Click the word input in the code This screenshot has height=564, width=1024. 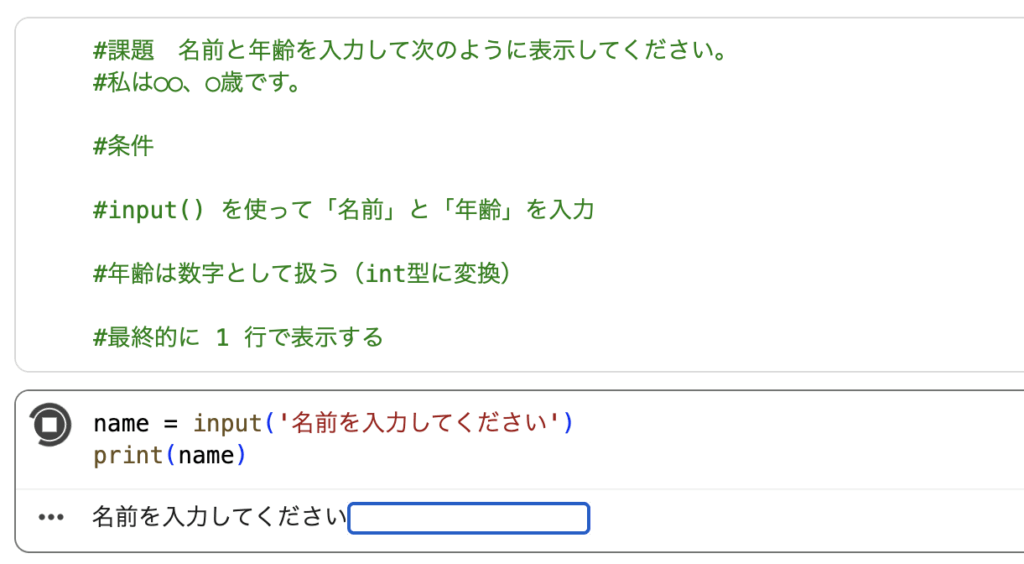[227, 423]
